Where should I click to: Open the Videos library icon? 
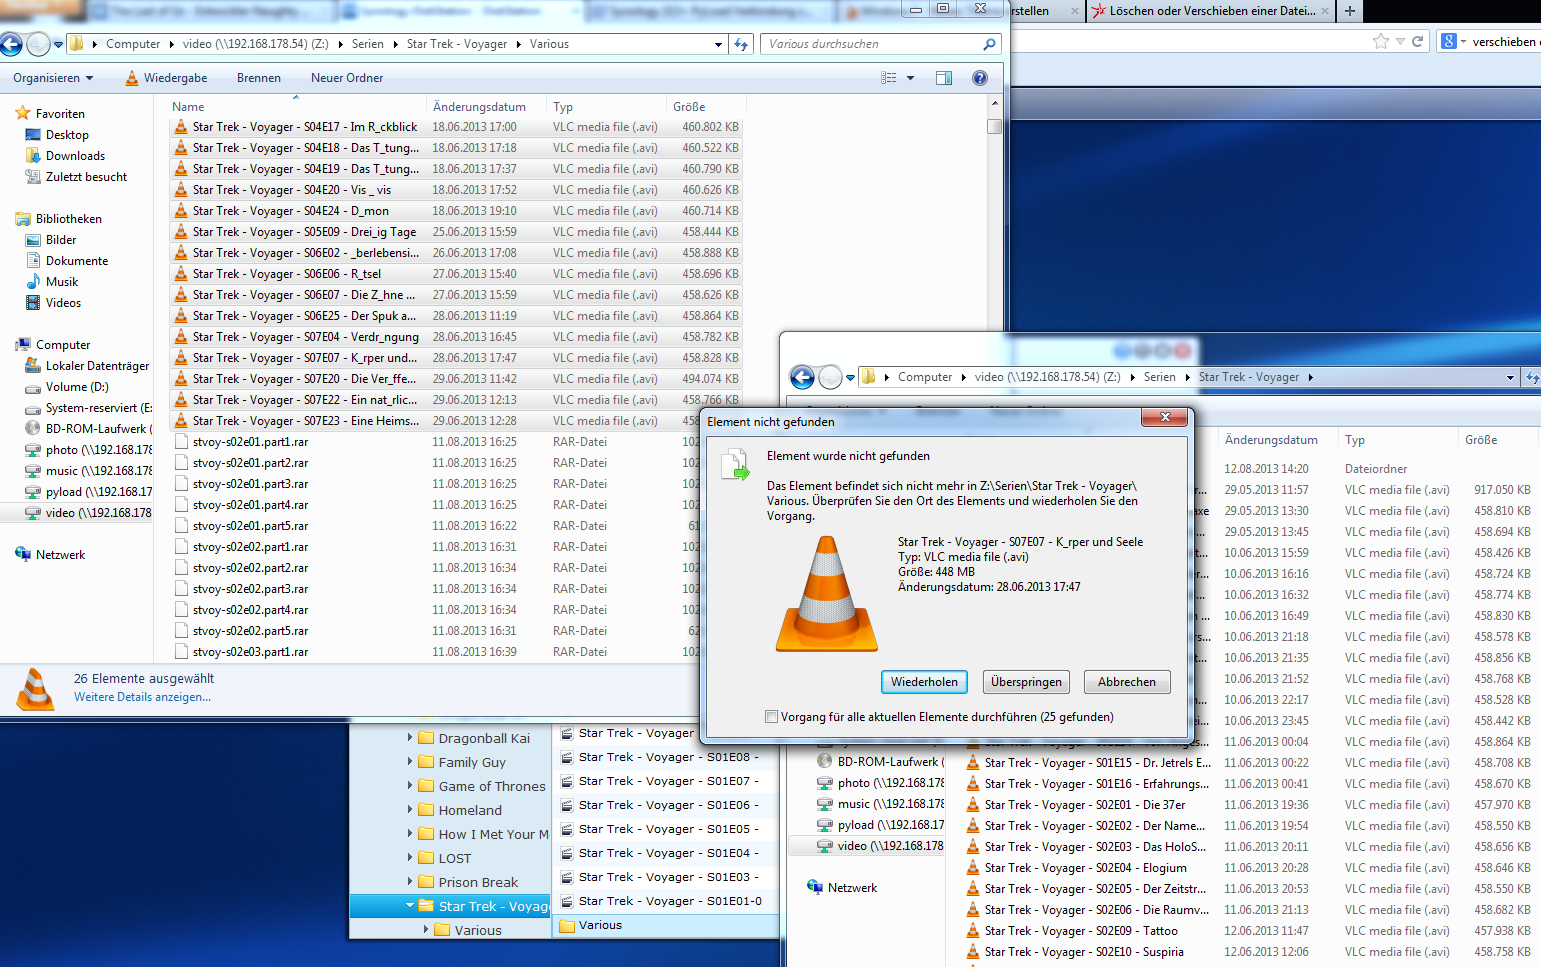click(33, 303)
